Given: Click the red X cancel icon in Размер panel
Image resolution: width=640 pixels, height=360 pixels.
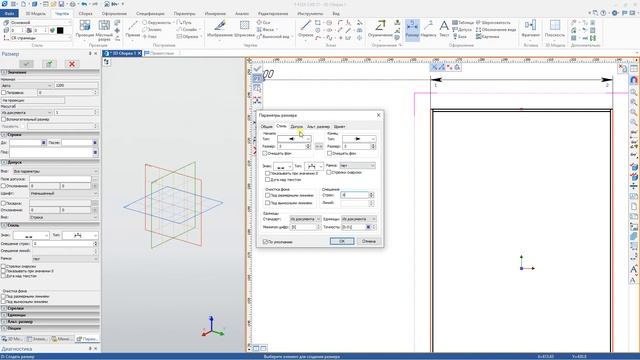Looking at the screenshot, I should click(x=72, y=64).
